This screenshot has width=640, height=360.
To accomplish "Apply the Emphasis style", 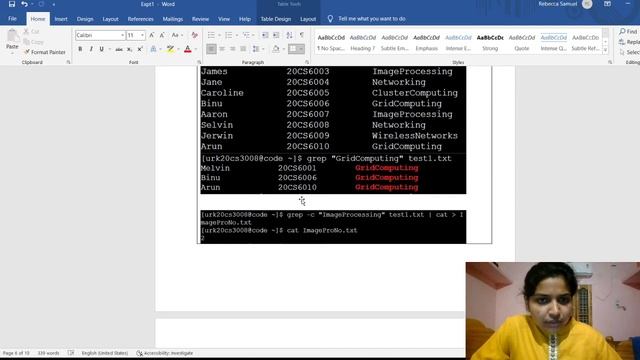I will [427, 42].
